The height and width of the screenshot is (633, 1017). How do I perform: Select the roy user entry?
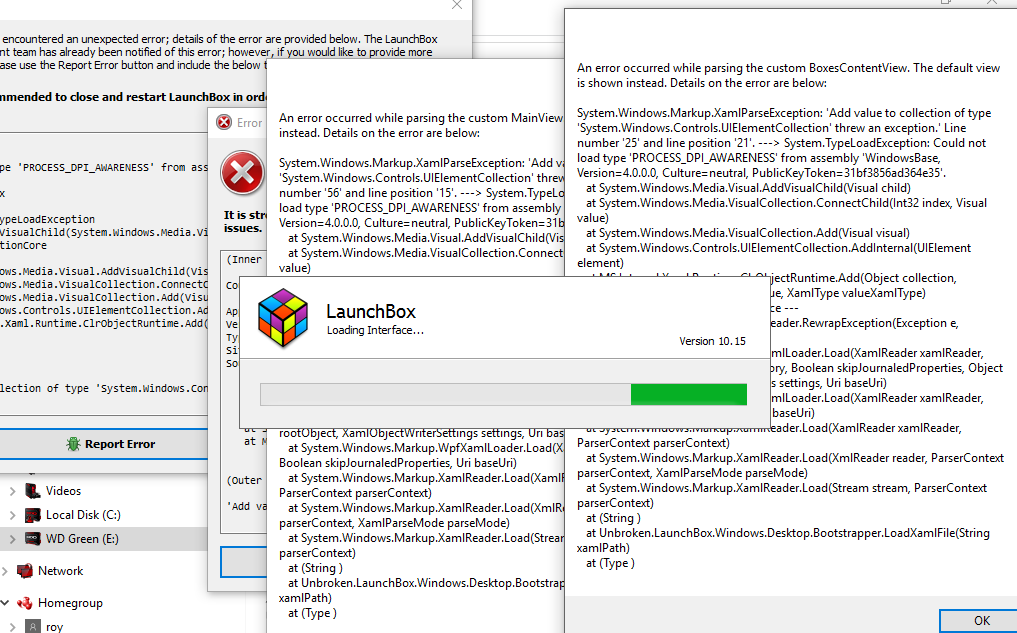[54, 627]
